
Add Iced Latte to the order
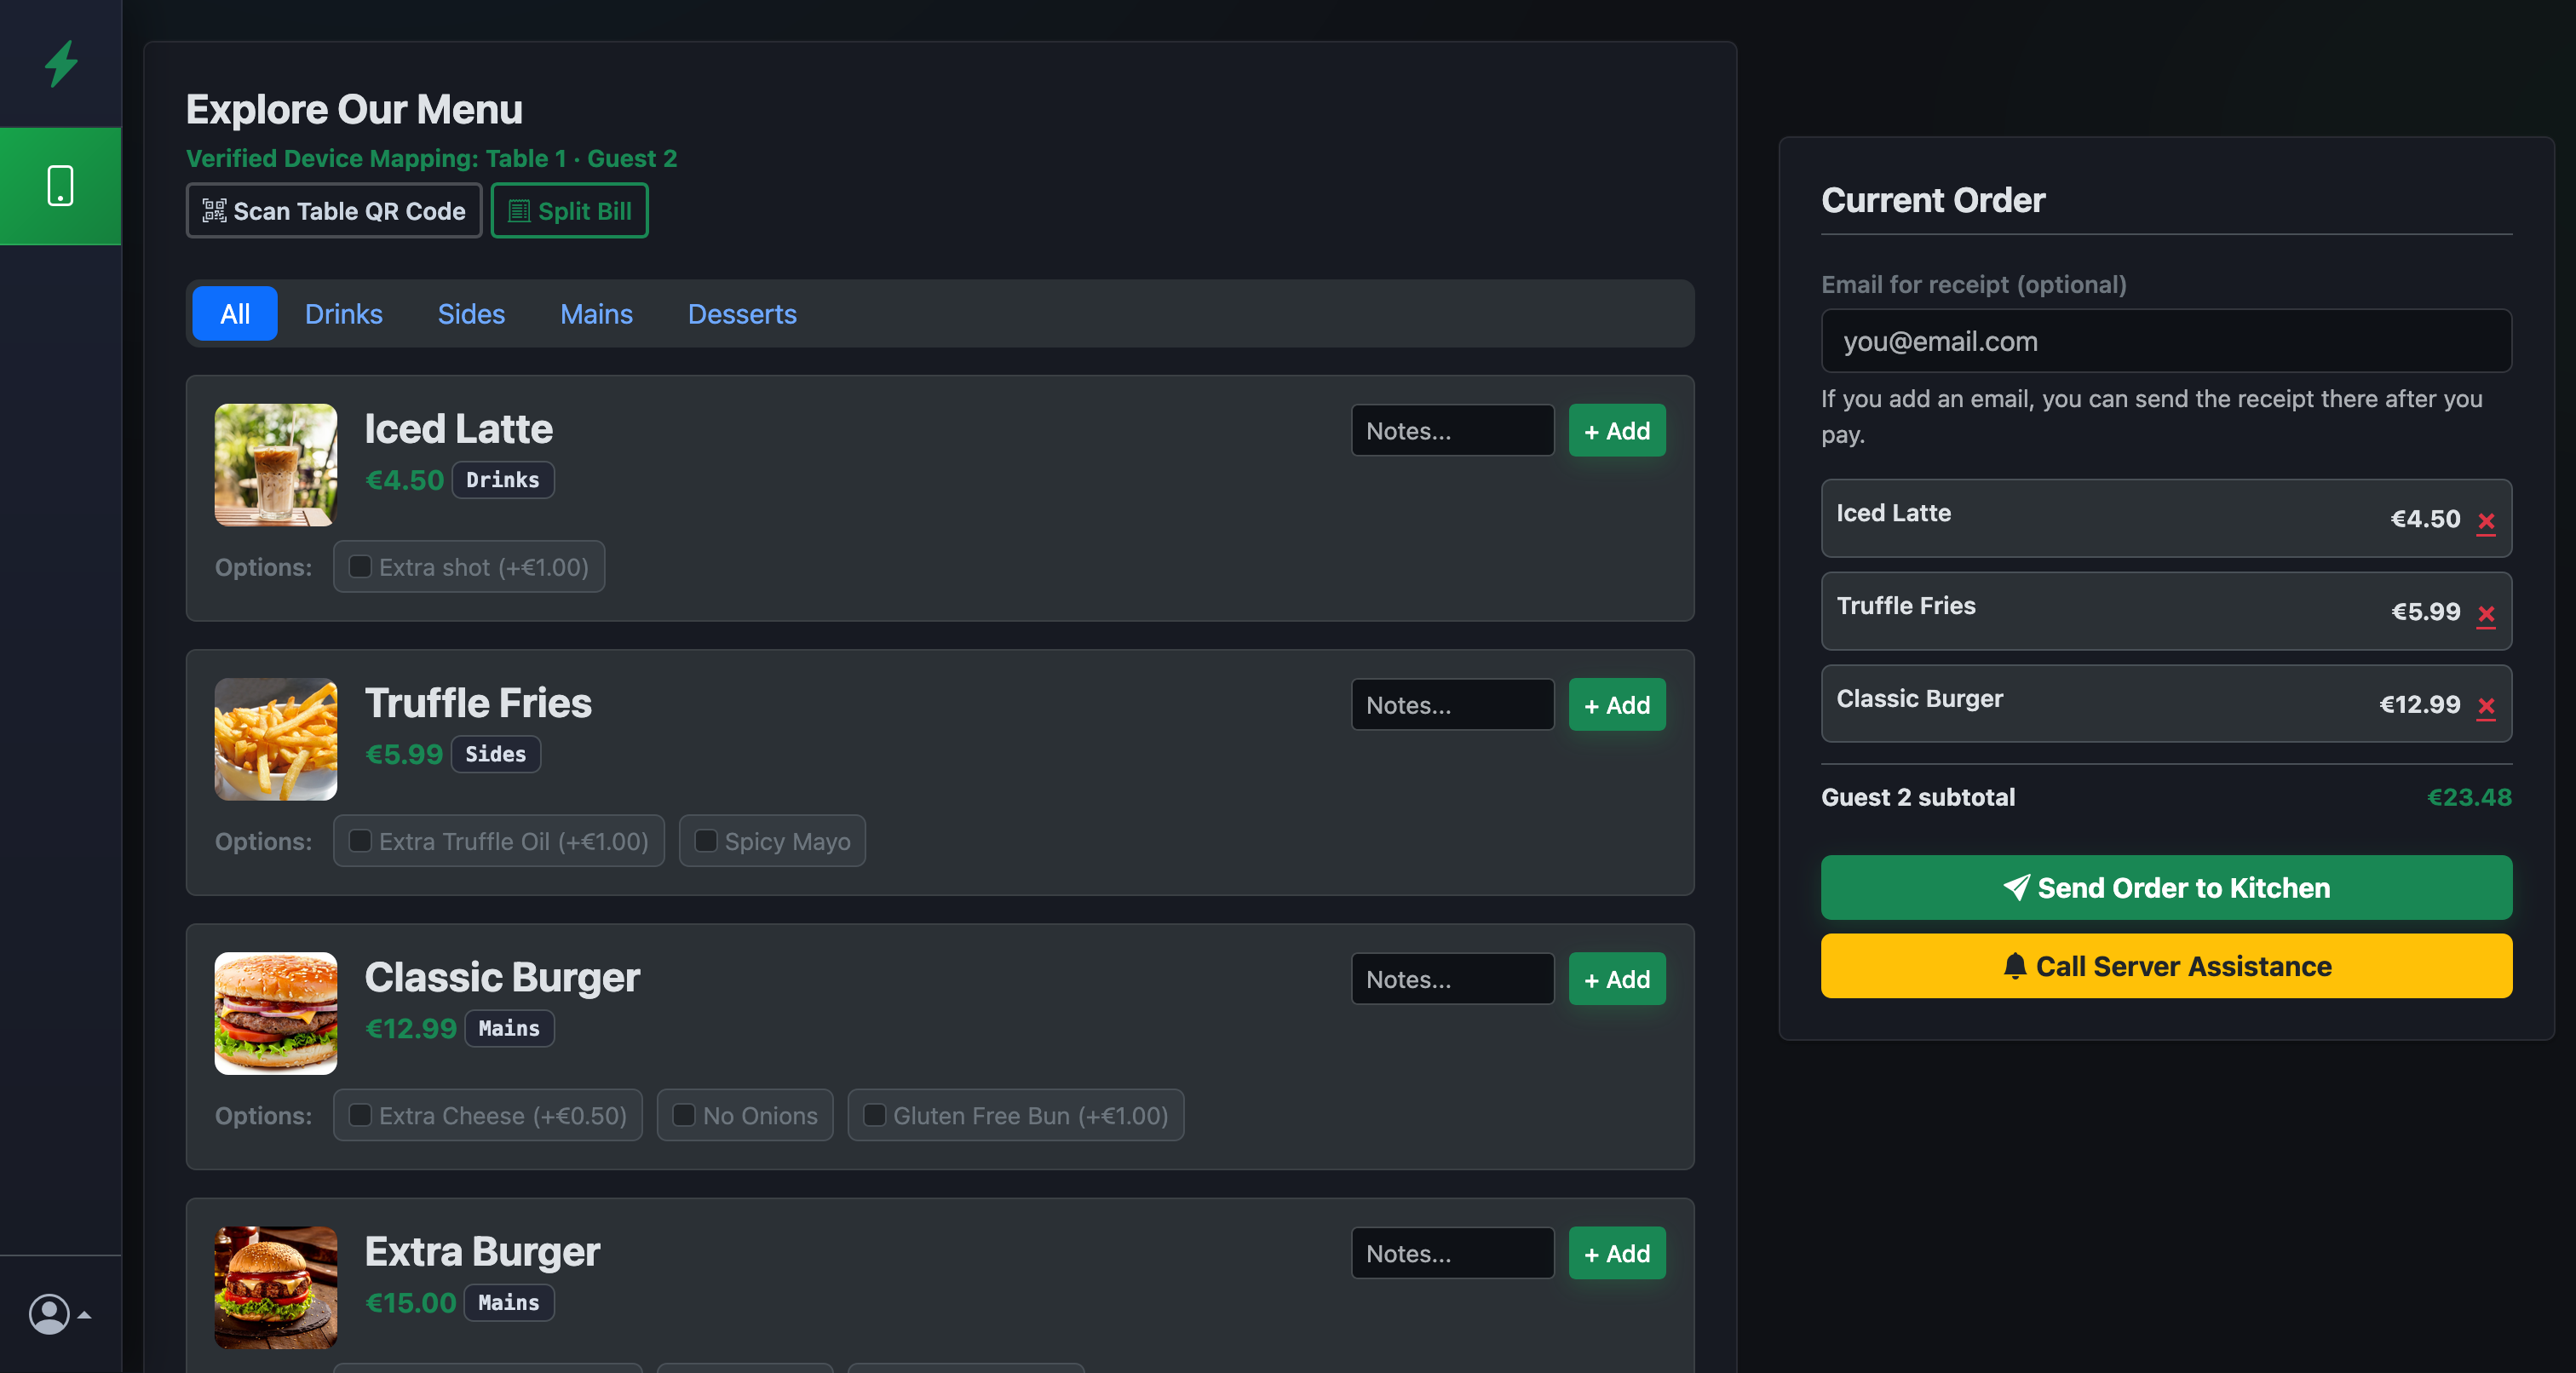[x=1617, y=431]
